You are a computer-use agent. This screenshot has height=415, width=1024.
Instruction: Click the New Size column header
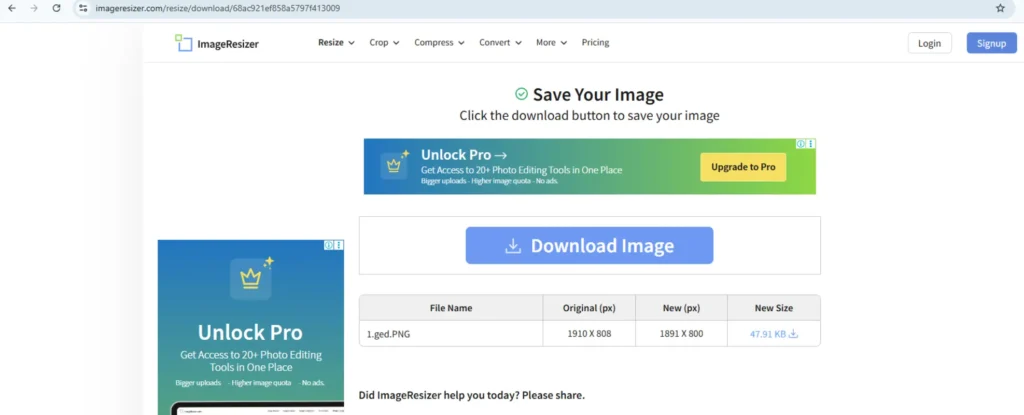[774, 308]
